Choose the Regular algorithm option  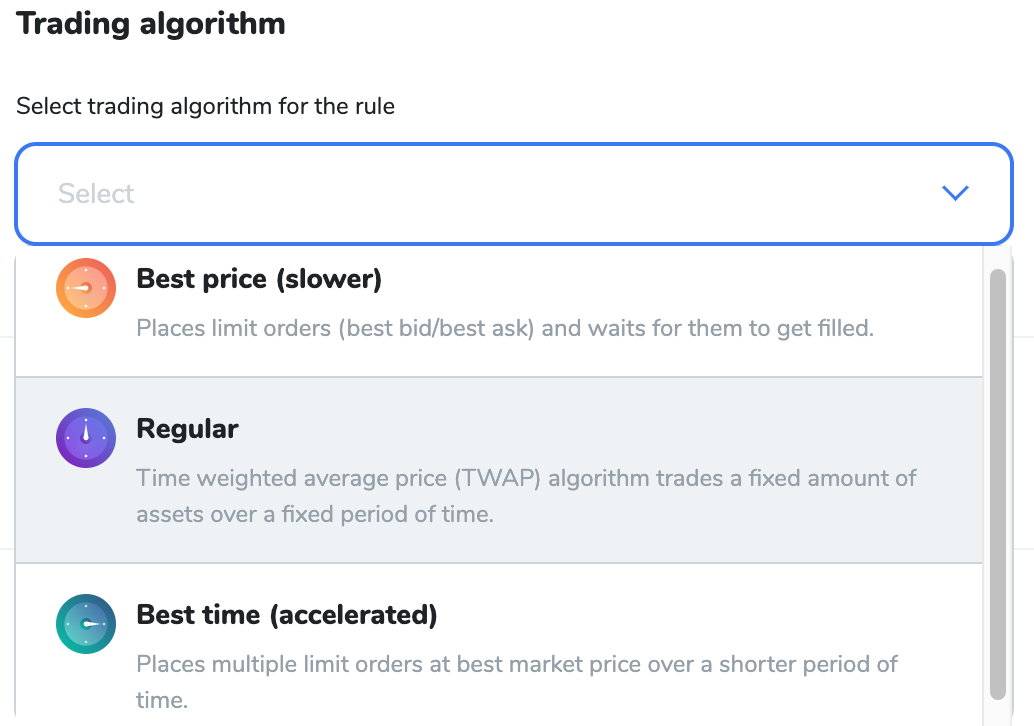499,470
